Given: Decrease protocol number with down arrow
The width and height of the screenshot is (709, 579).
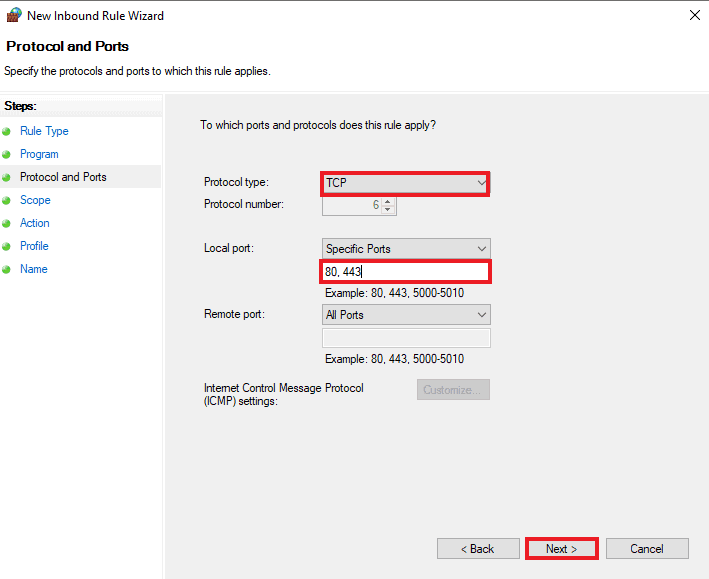Looking at the screenshot, I should (x=388, y=209).
